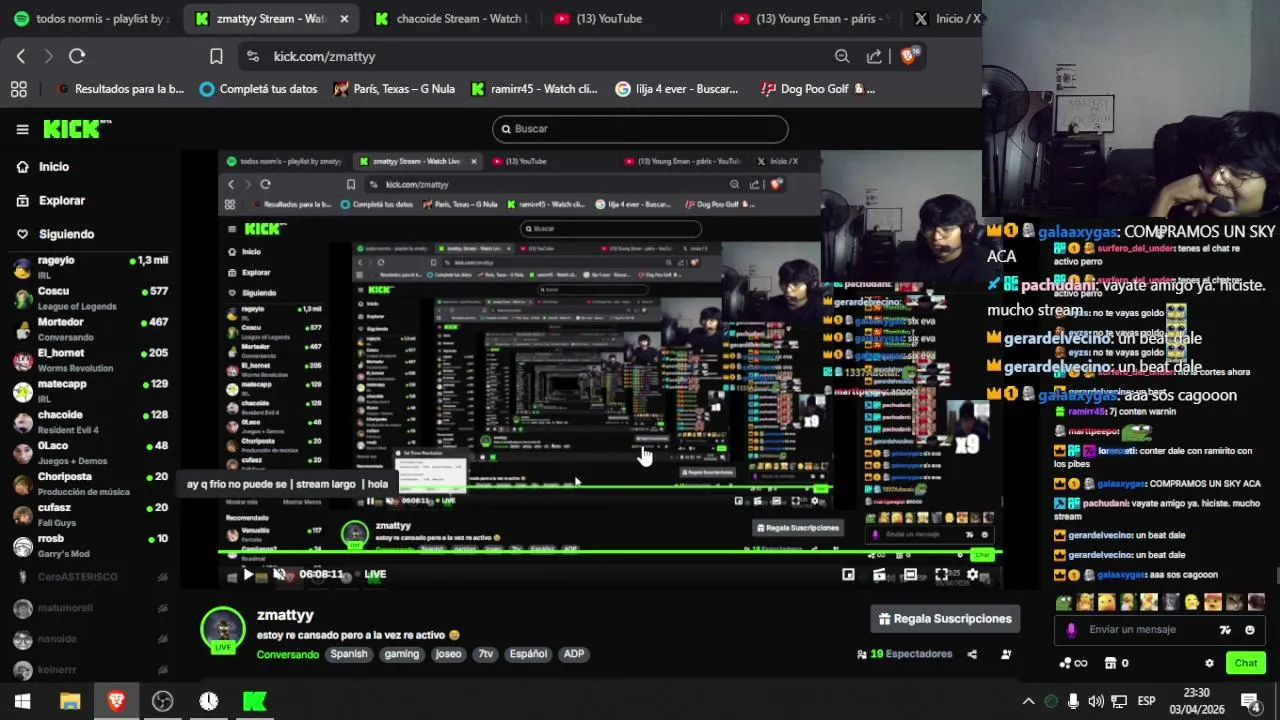This screenshot has height=720, width=1280.
Task: Click the Kick logo
Action: click(77, 129)
